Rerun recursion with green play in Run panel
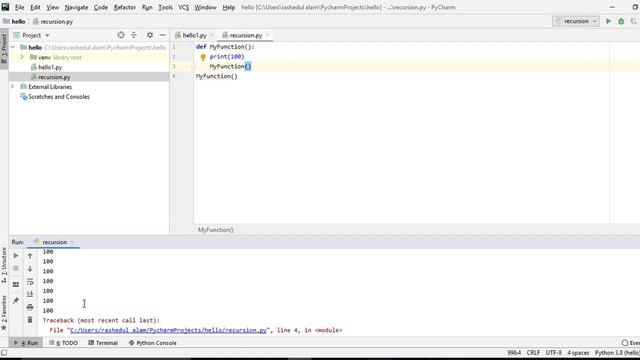This screenshot has height=360, width=640. point(16,256)
